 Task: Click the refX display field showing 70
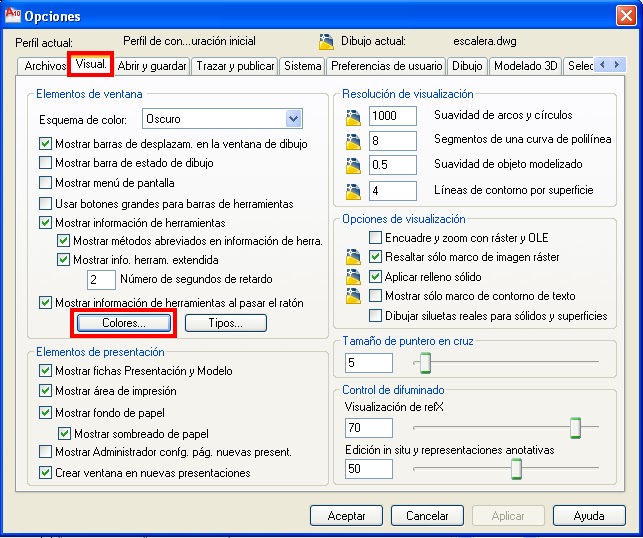369,428
